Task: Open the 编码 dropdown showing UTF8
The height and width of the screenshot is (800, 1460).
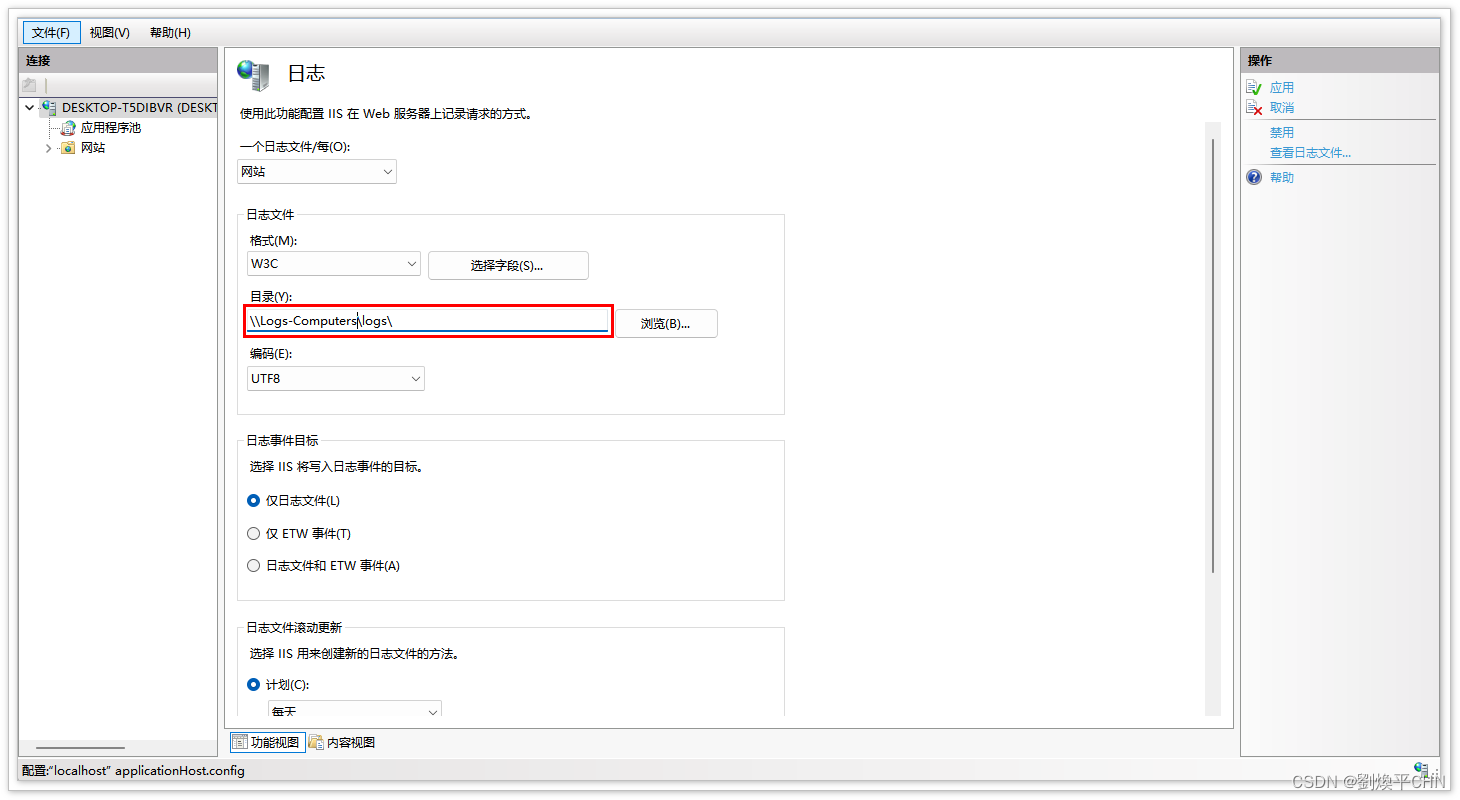Action: 336,379
